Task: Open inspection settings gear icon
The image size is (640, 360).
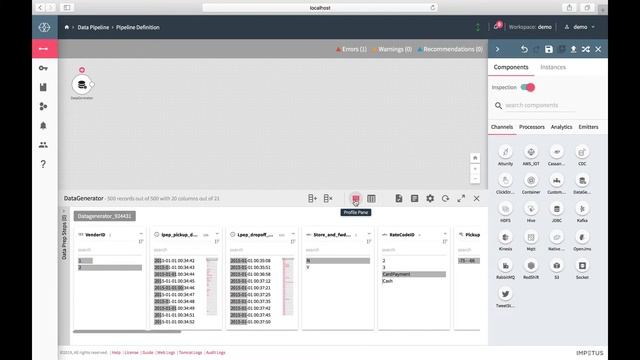Action: pyautogui.click(x=430, y=198)
